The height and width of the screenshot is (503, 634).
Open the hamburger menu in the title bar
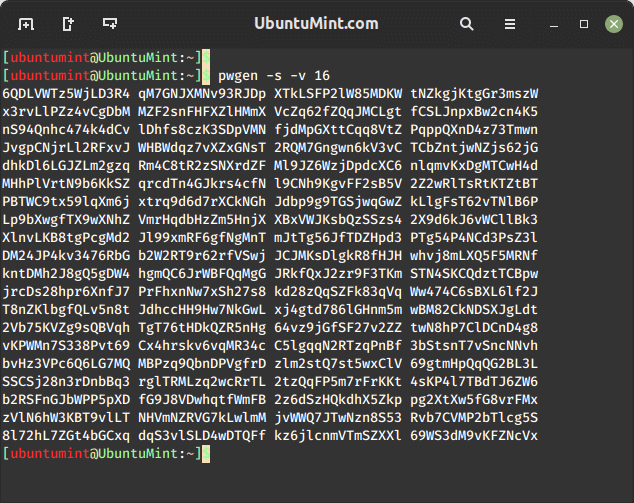510,24
